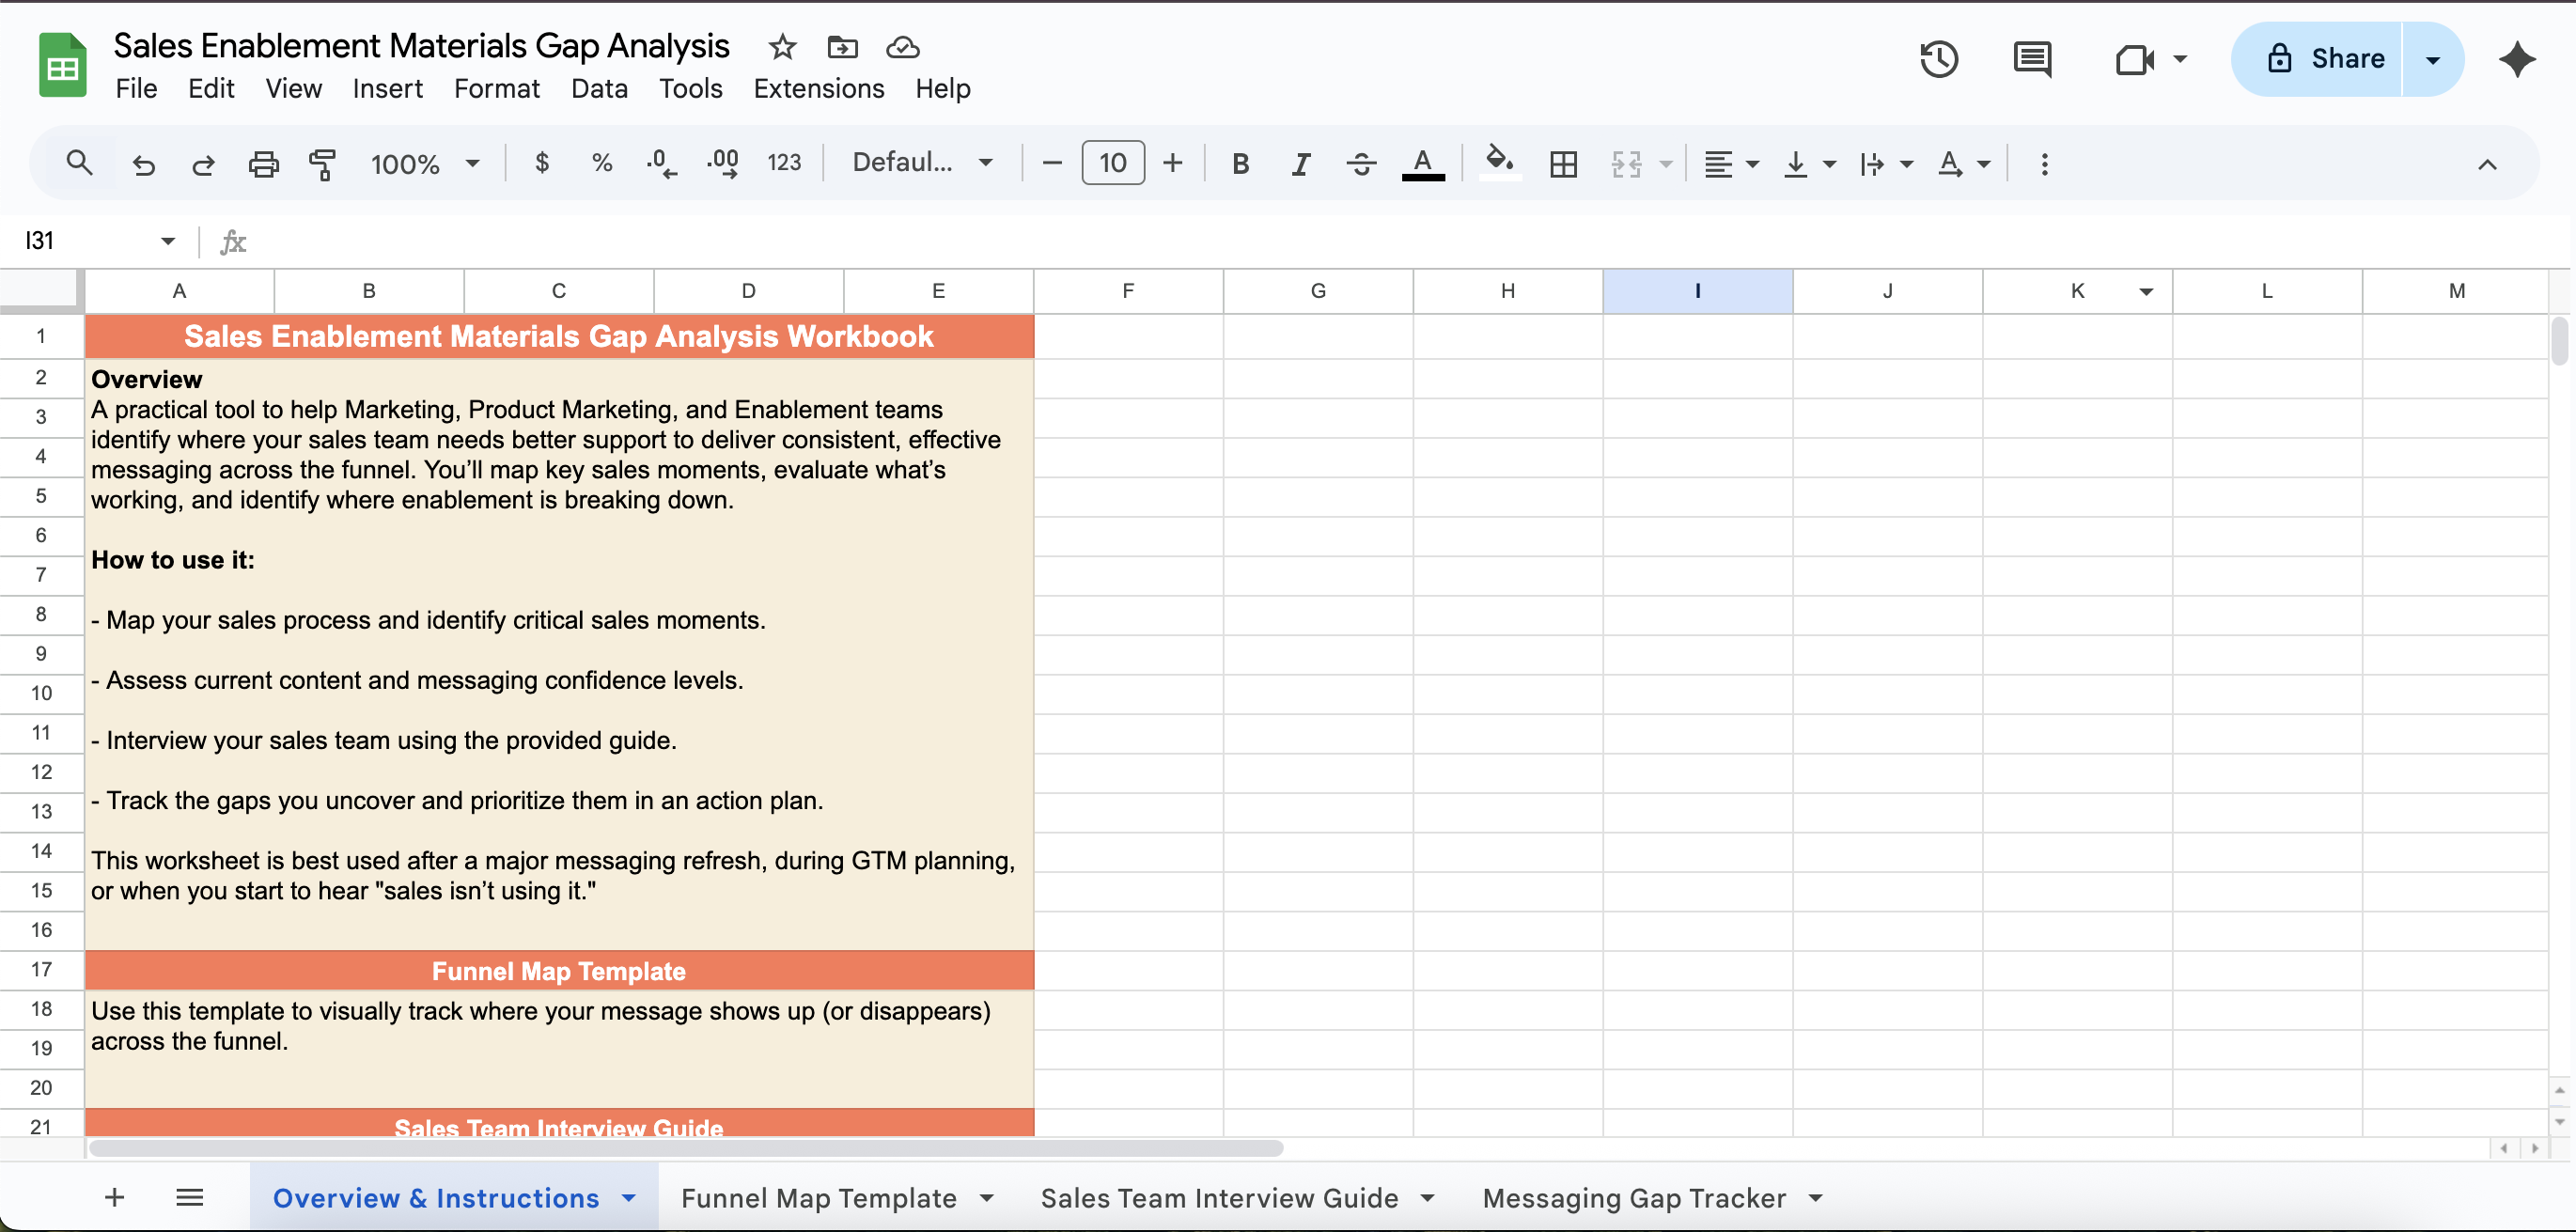Viewport: 2576px width, 1232px height.
Task: Open the File menu
Action: tap(136, 88)
